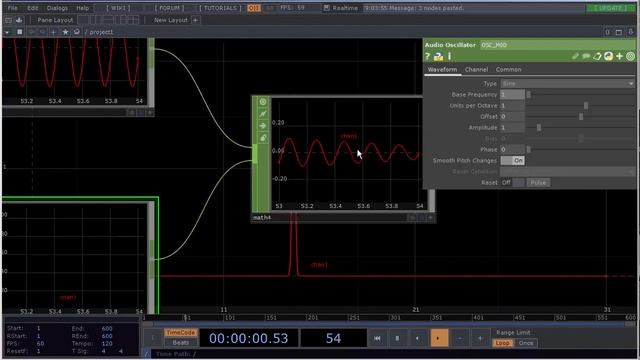Open the Dialogs menu
This screenshot has height=360, width=640.
point(57,8)
